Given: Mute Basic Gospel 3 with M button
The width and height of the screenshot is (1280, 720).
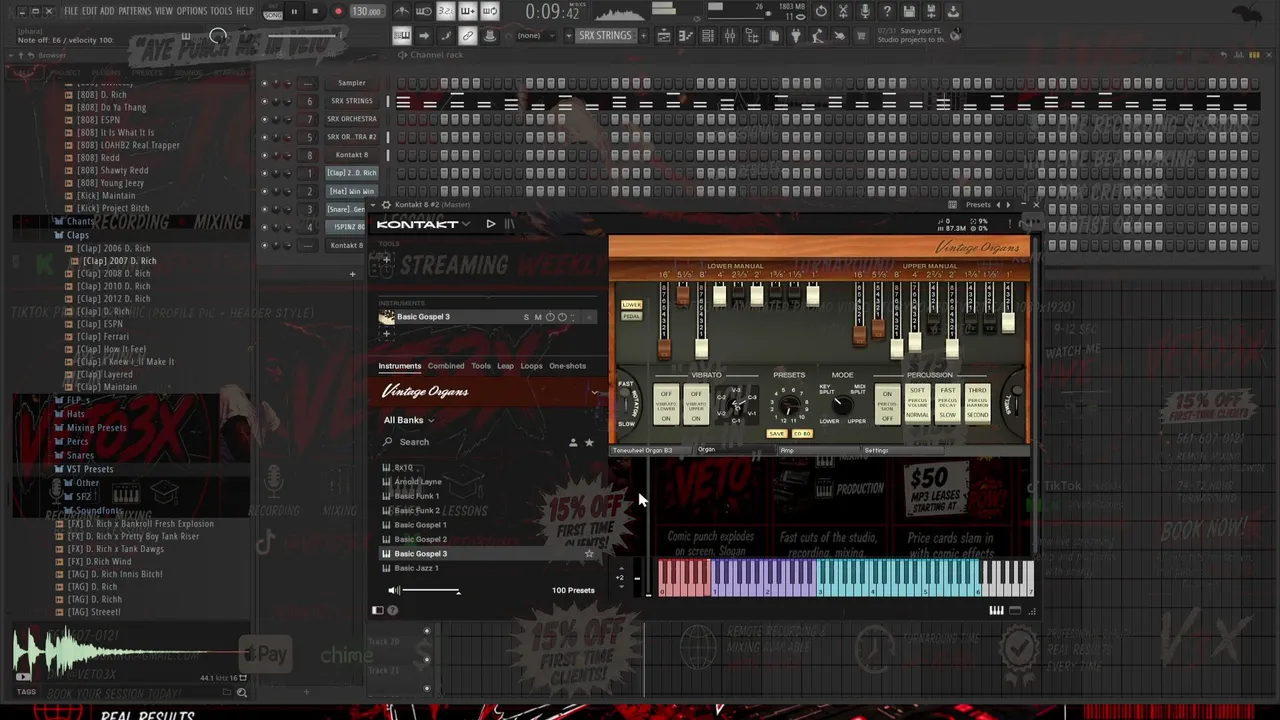Looking at the screenshot, I should [538, 317].
